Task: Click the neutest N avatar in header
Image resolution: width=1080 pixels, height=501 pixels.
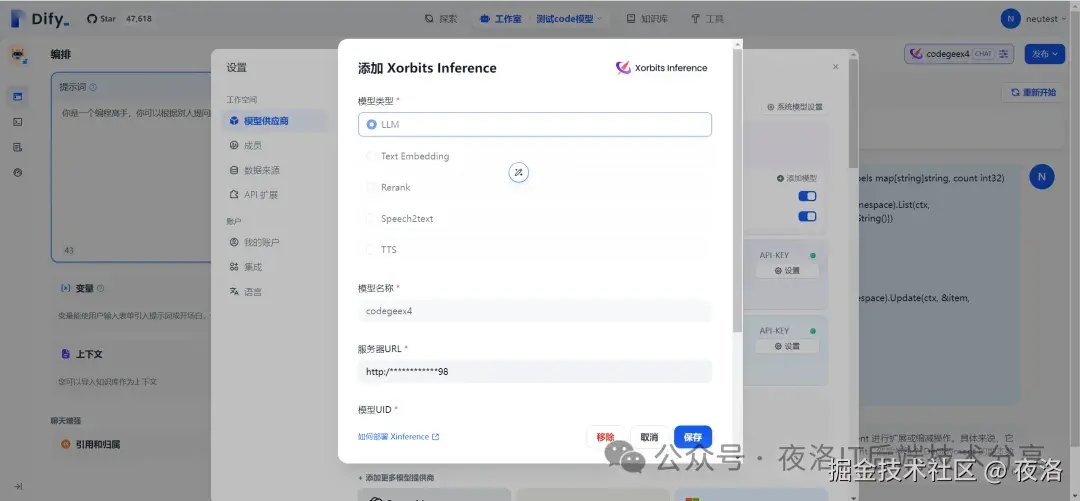Action: [1010, 19]
